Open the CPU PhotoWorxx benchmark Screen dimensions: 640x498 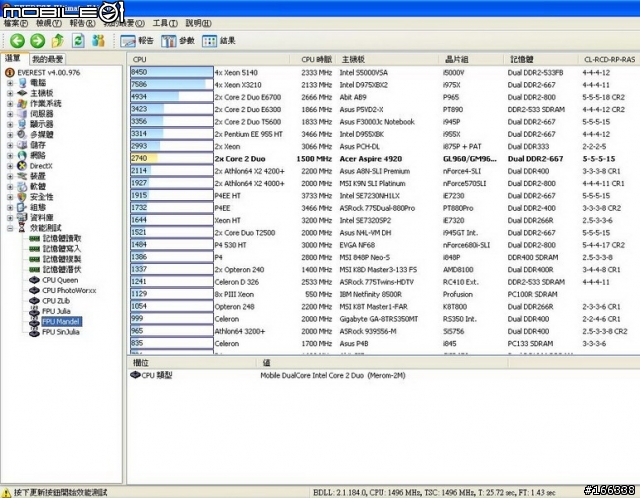click(x=69, y=291)
